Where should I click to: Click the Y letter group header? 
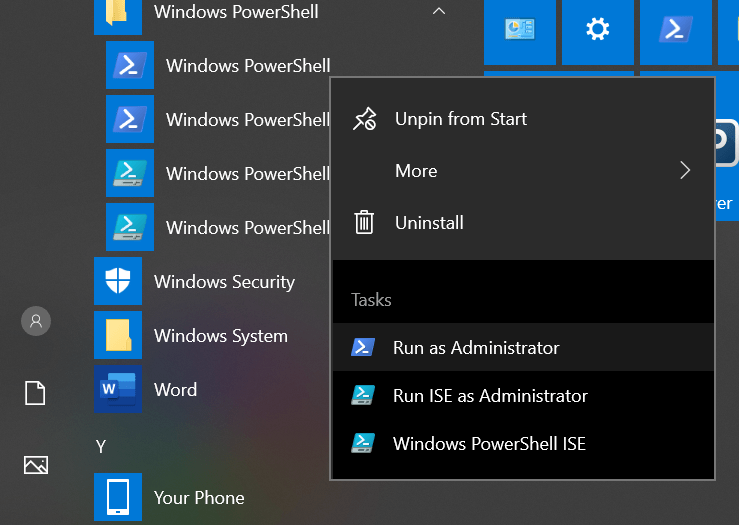click(x=100, y=446)
